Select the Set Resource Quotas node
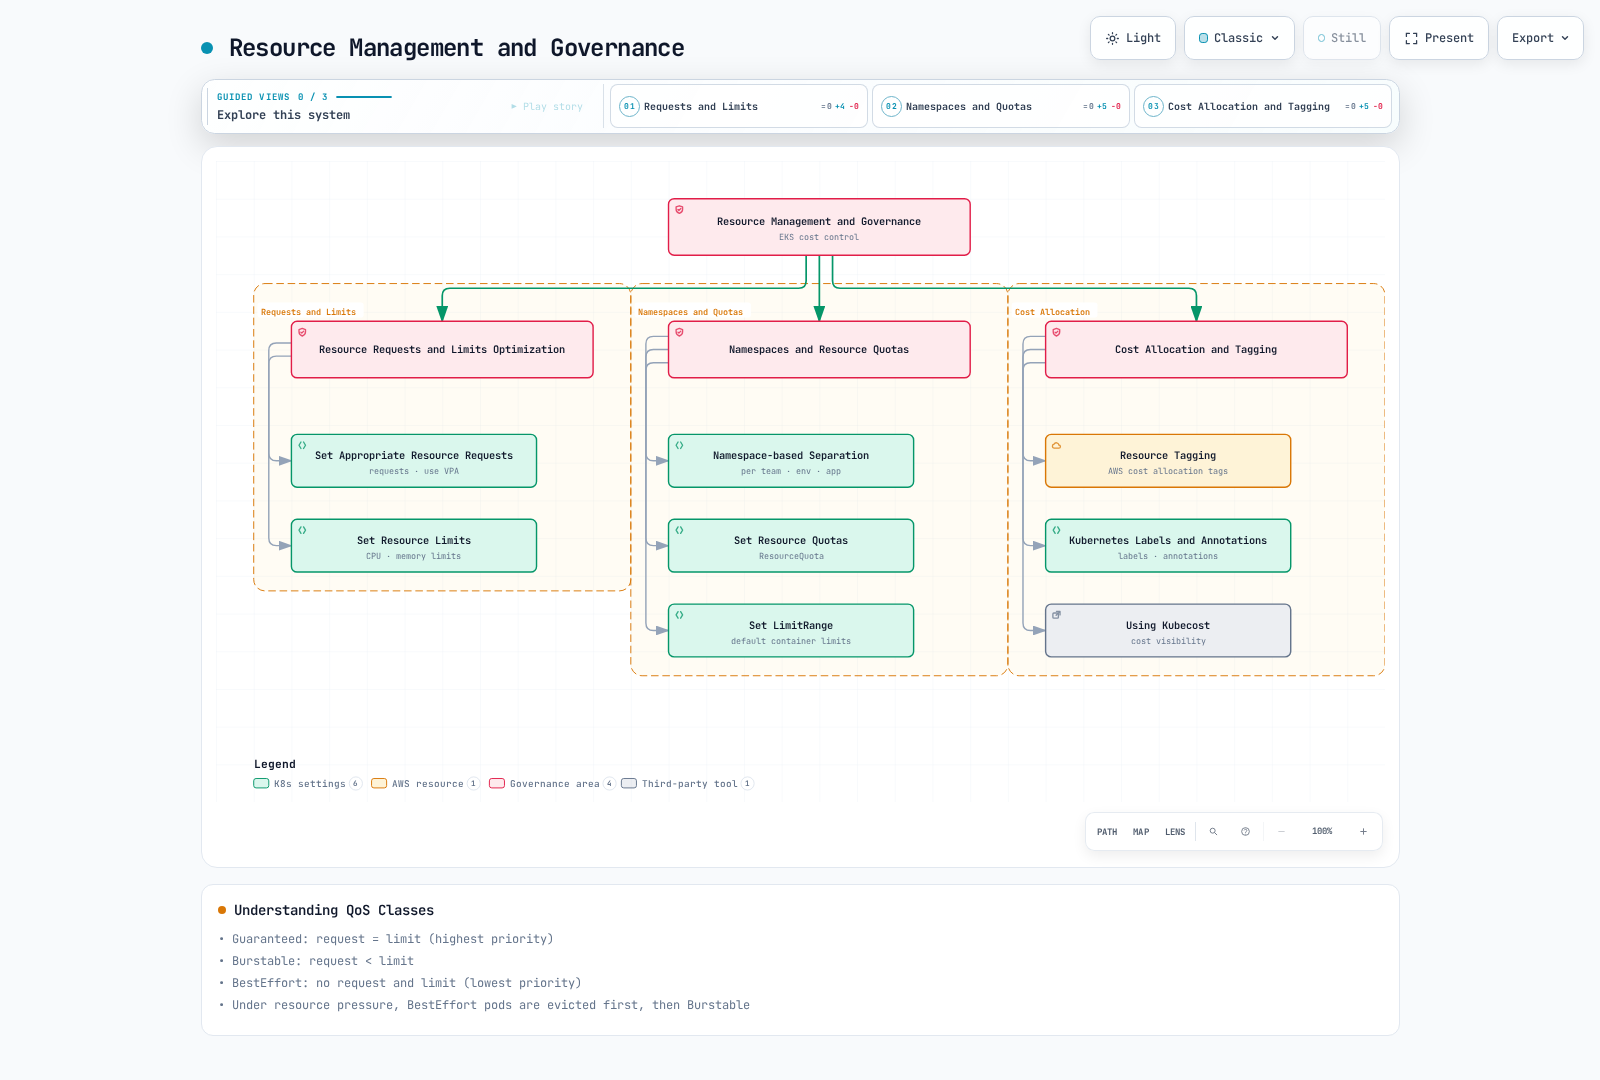Screen dimensions: 1600x1080 791,546
